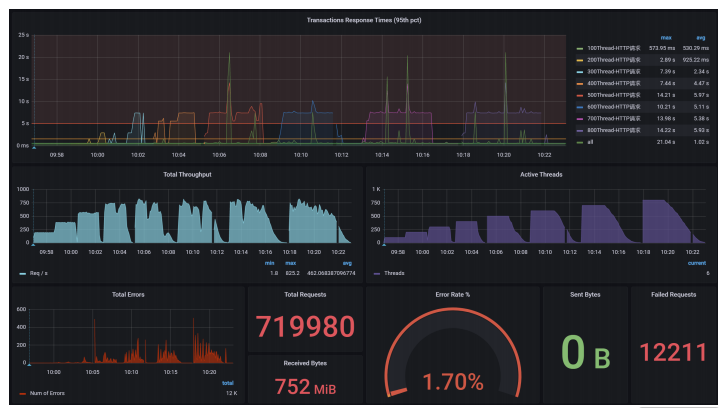Toggle the Num of Errors series label

[x=47, y=393]
